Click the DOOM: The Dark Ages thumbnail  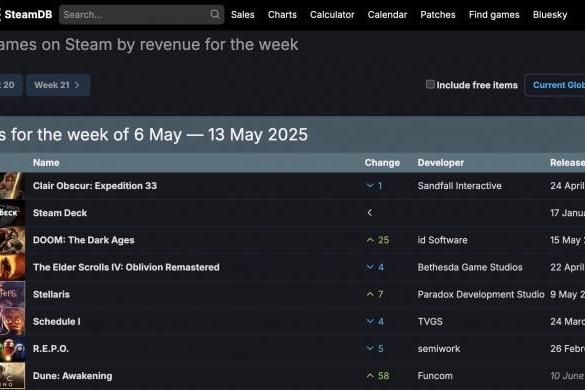tap(12, 240)
